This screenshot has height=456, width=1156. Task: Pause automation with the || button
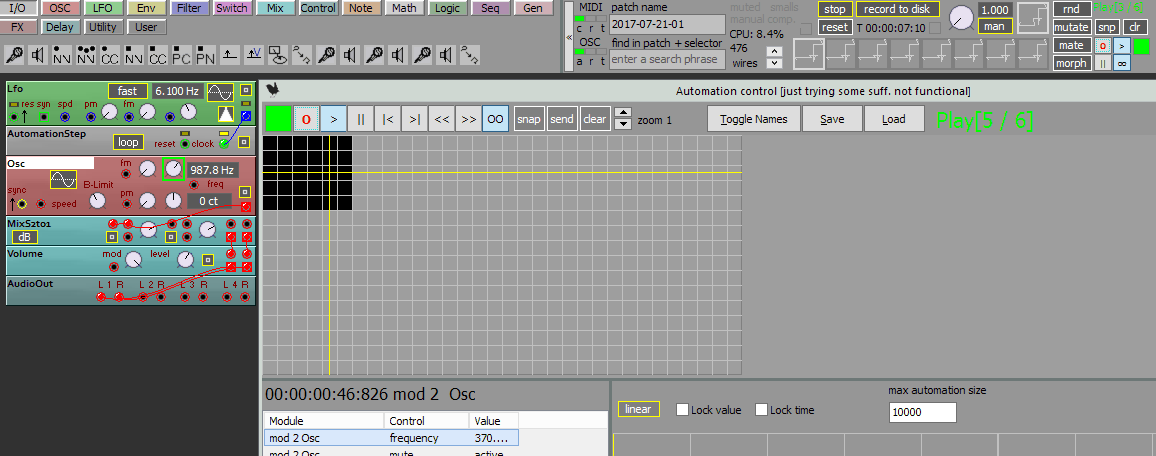tap(361, 119)
